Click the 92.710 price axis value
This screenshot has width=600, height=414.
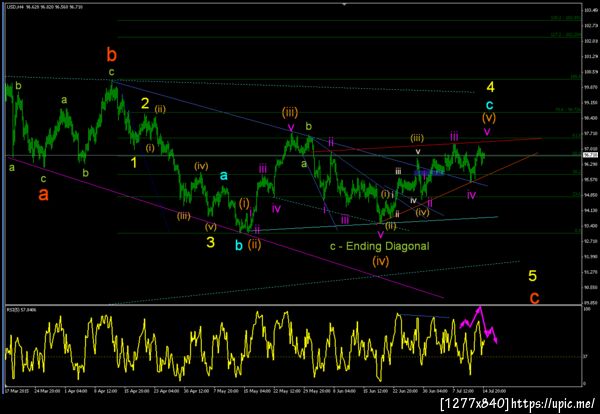590,241
